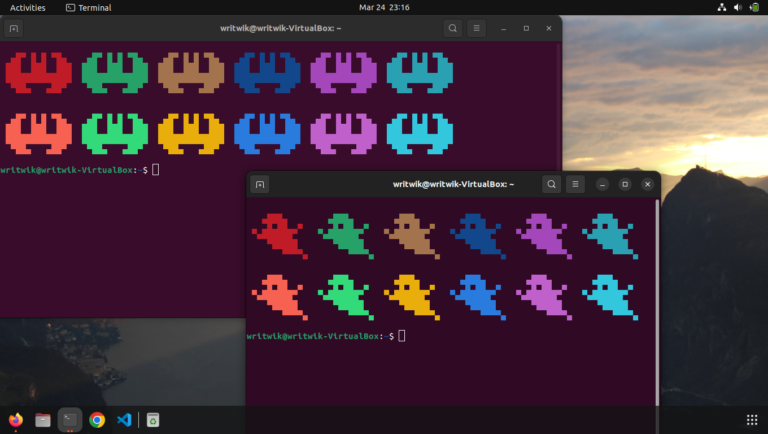Image resolution: width=768 pixels, height=434 pixels.
Task: Search in the front terminal window
Action: pos(552,184)
